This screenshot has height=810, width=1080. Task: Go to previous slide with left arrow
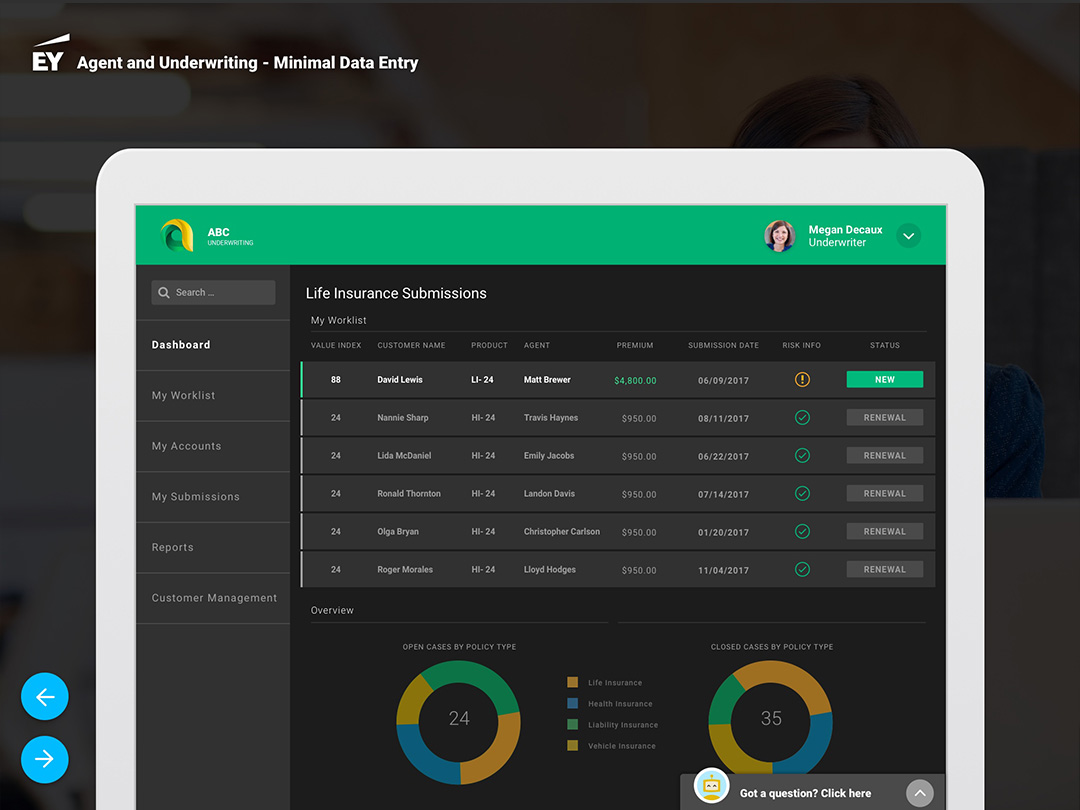45,697
